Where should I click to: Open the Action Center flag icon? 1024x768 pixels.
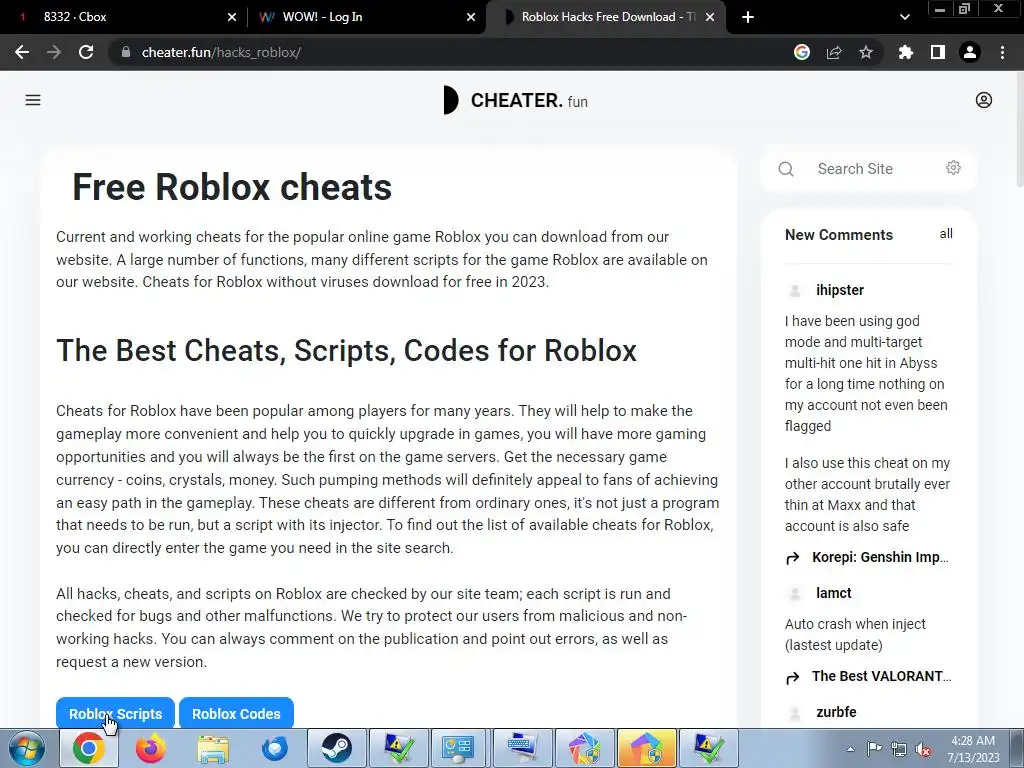click(x=874, y=749)
